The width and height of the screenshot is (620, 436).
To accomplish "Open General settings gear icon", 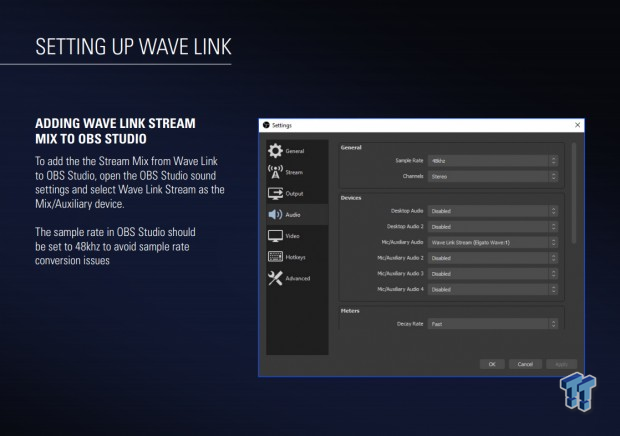I will pyautogui.click(x=275, y=151).
